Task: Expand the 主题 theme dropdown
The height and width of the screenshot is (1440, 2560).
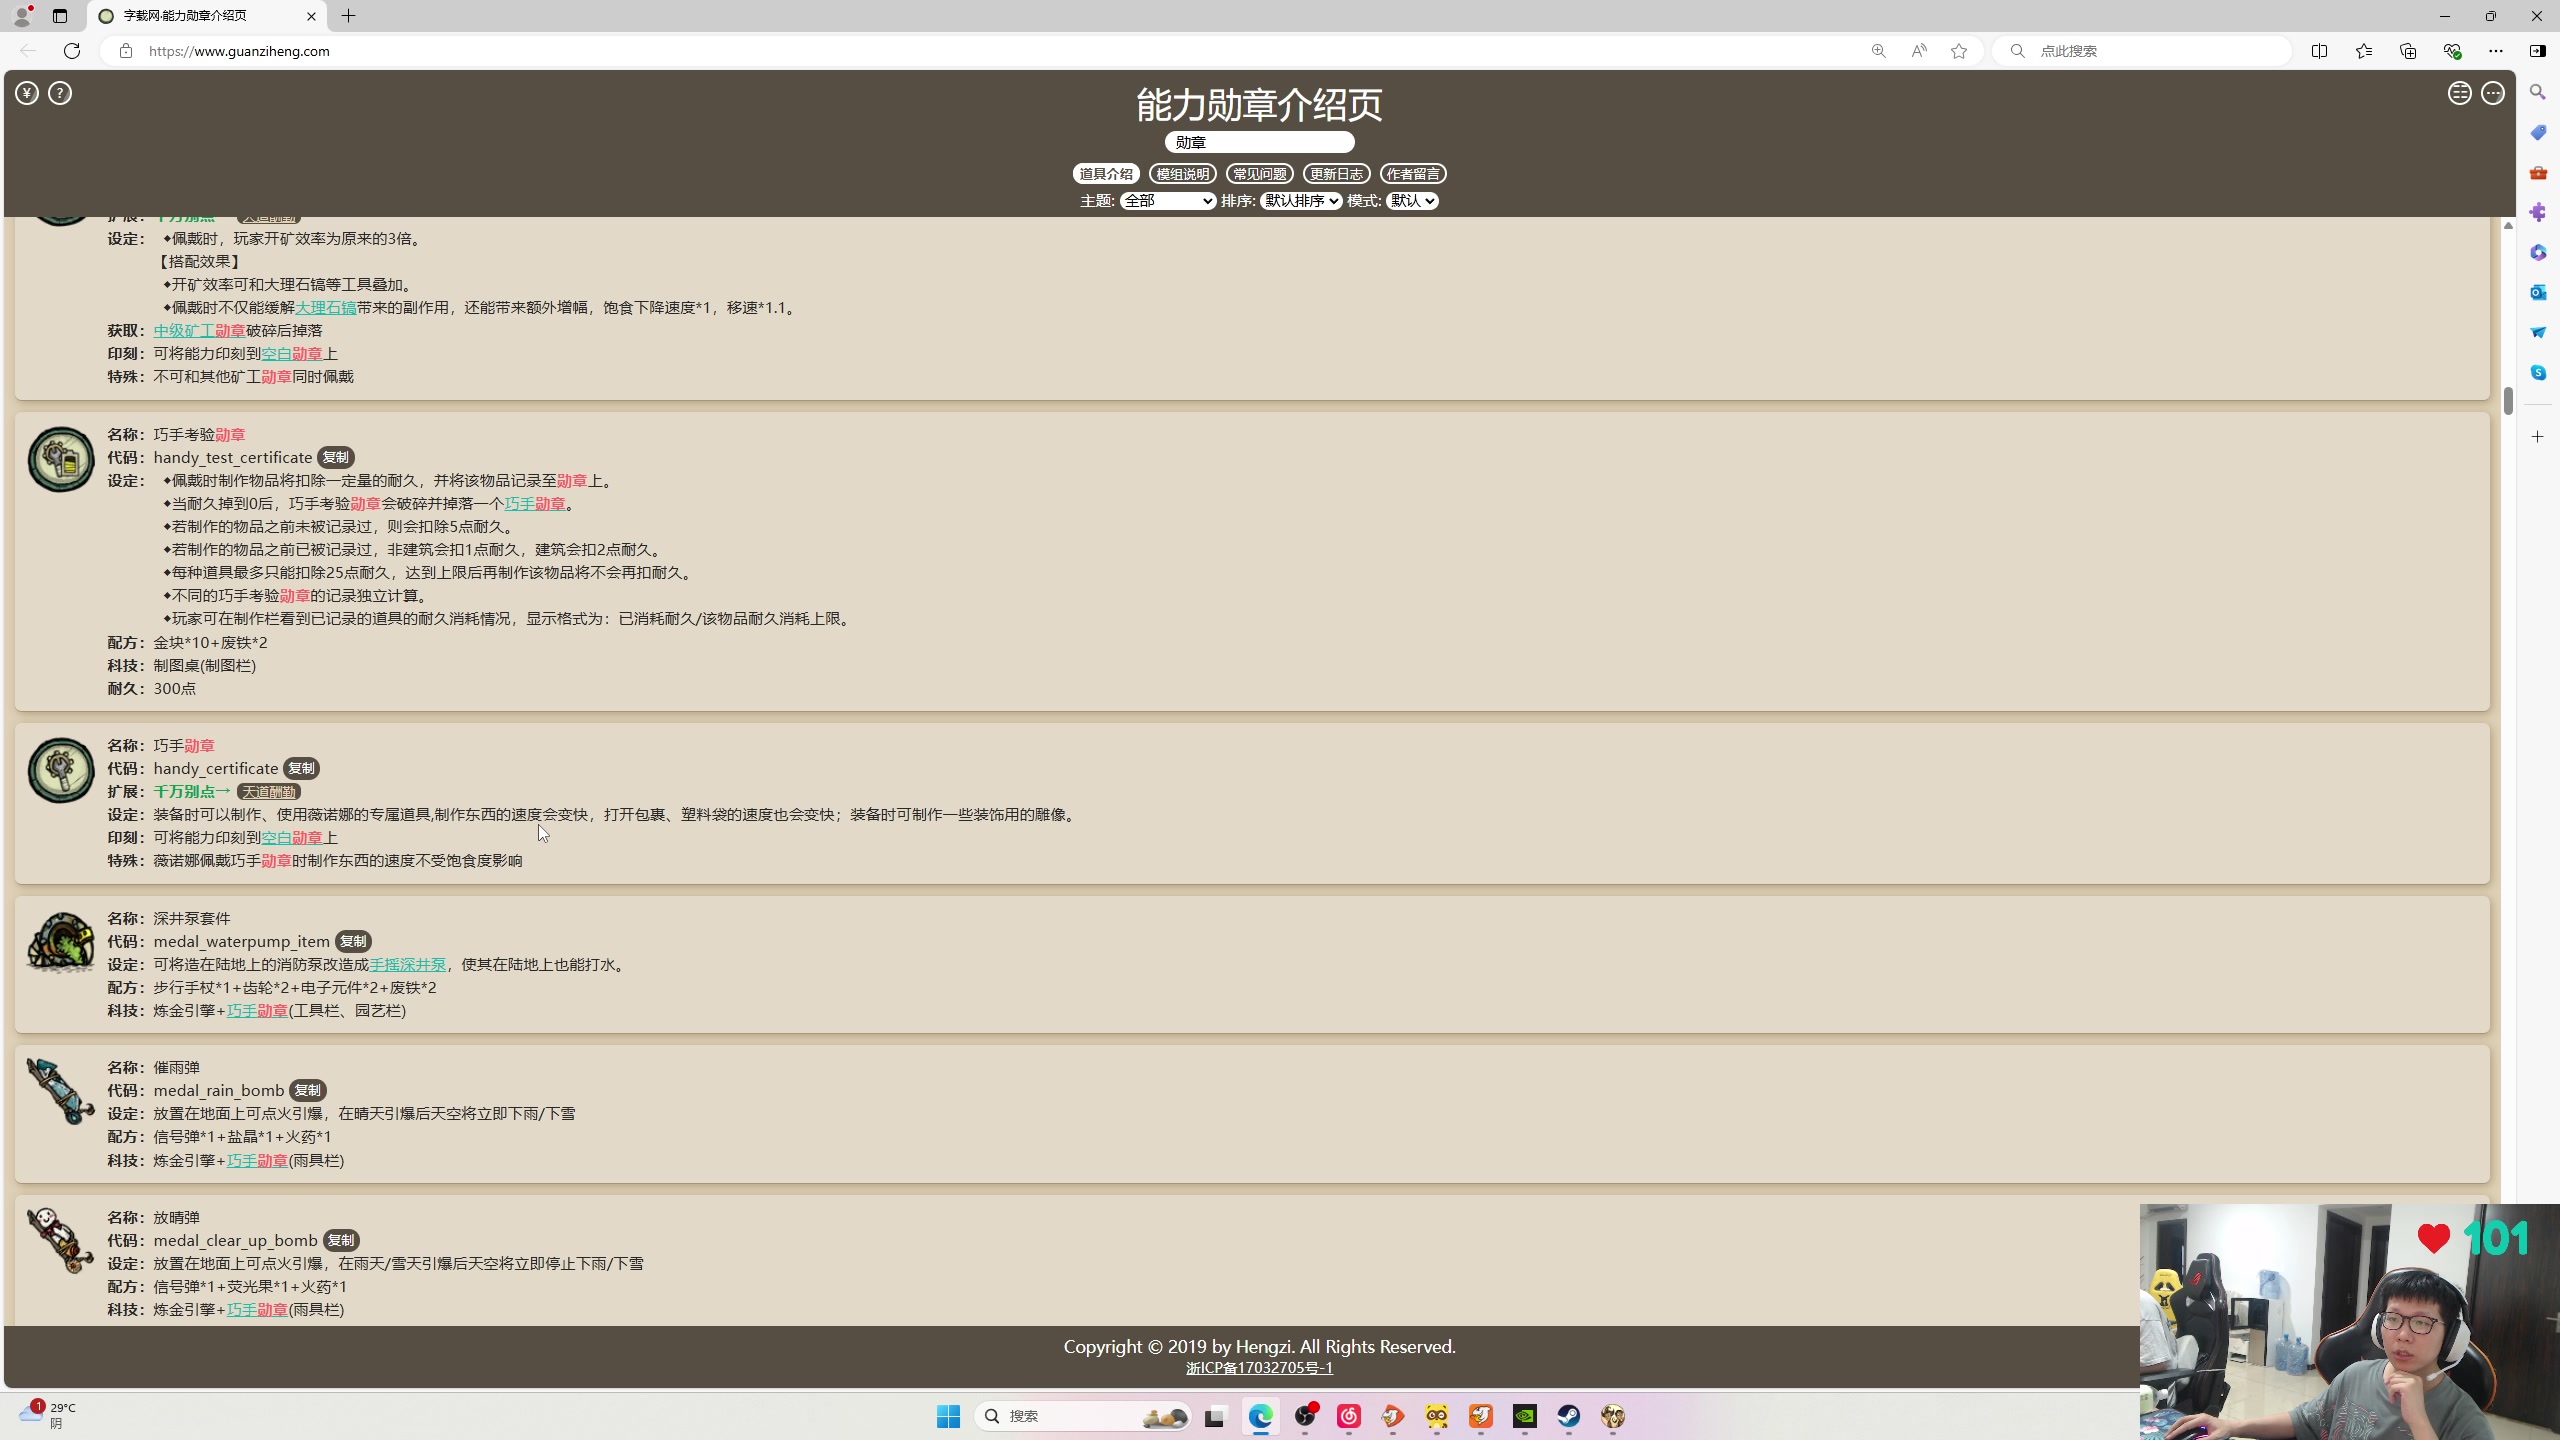Action: click(x=1167, y=201)
